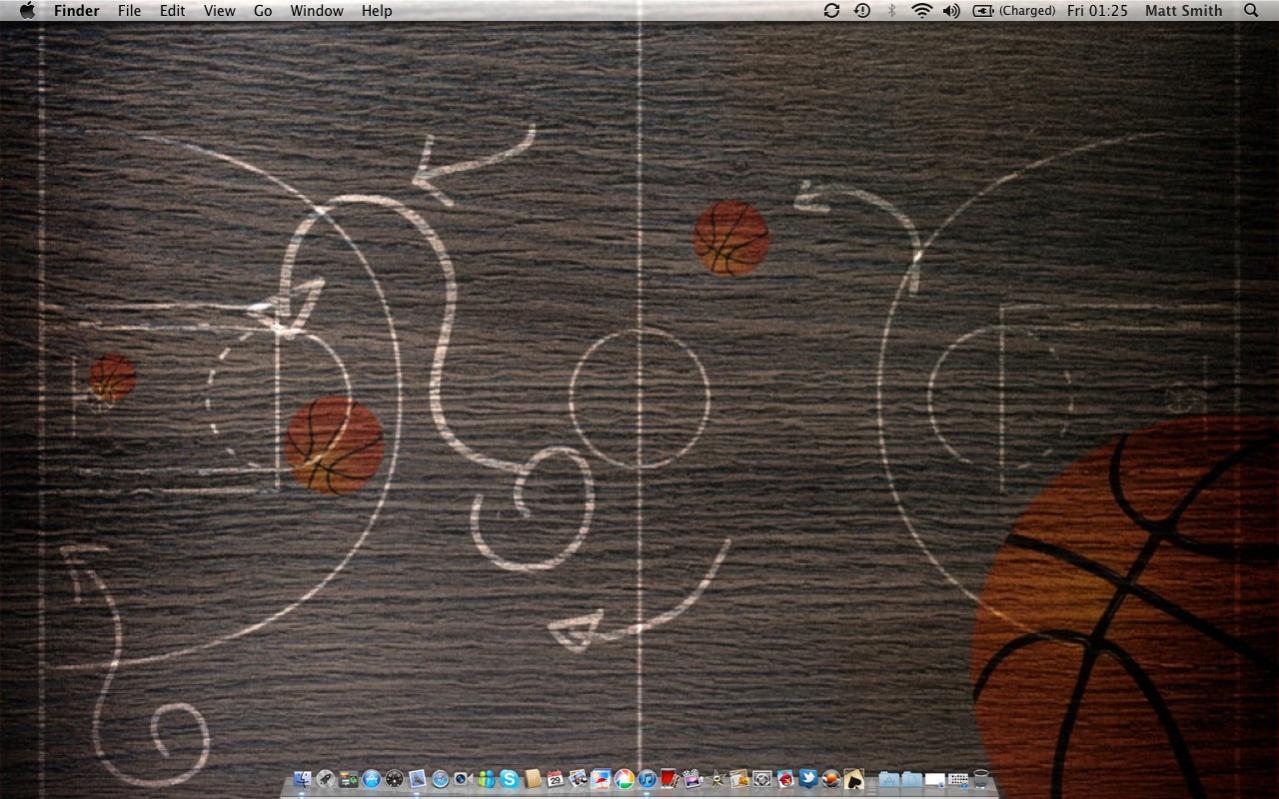Screen dimensions: 1279x799
Task: Open Messenger green-blue people icon in Dock
Action: (x=487, y=779)
